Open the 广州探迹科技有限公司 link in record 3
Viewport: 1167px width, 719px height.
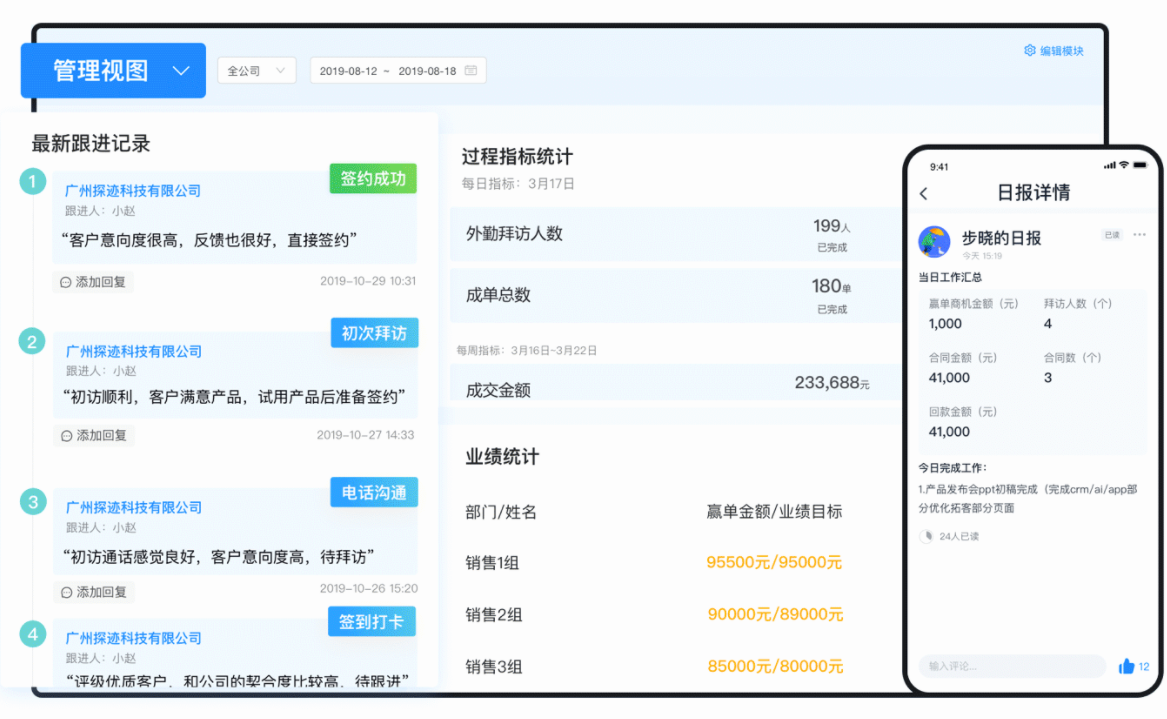134,508
